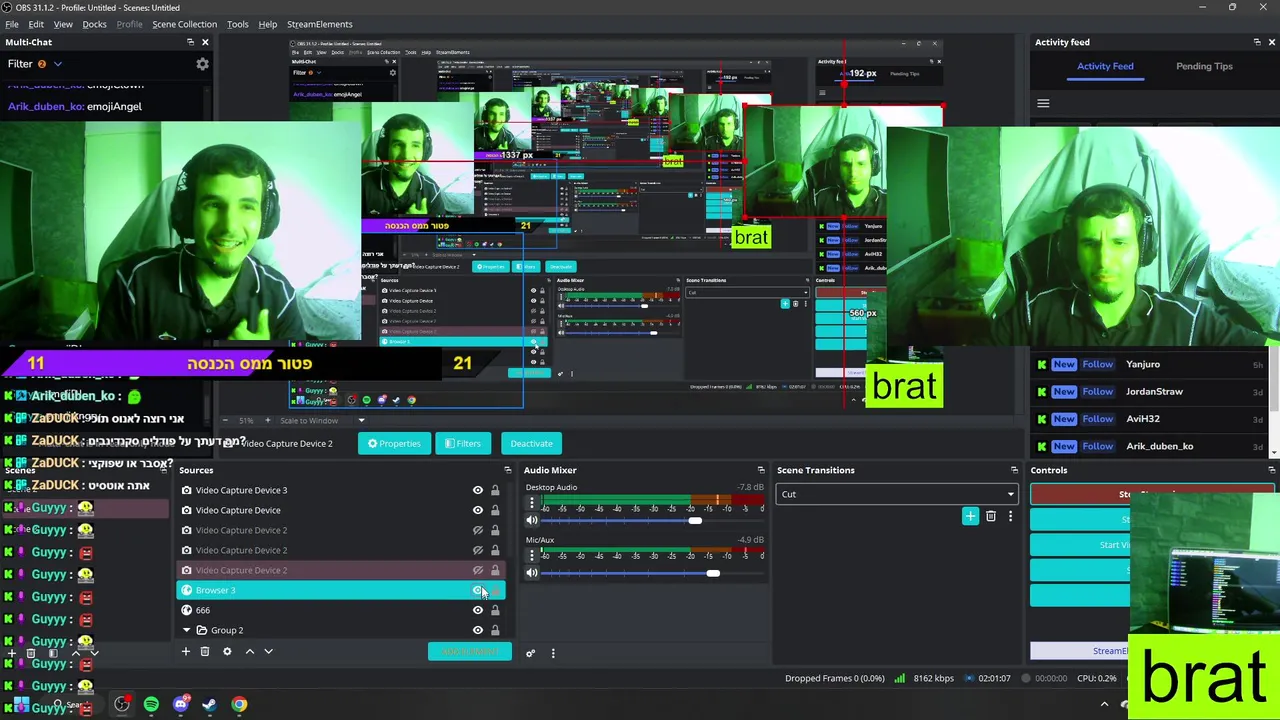The height and width of the screenshot is (720, 1280).
Task: Float the Sources dock
Action: tap(507, 470)
